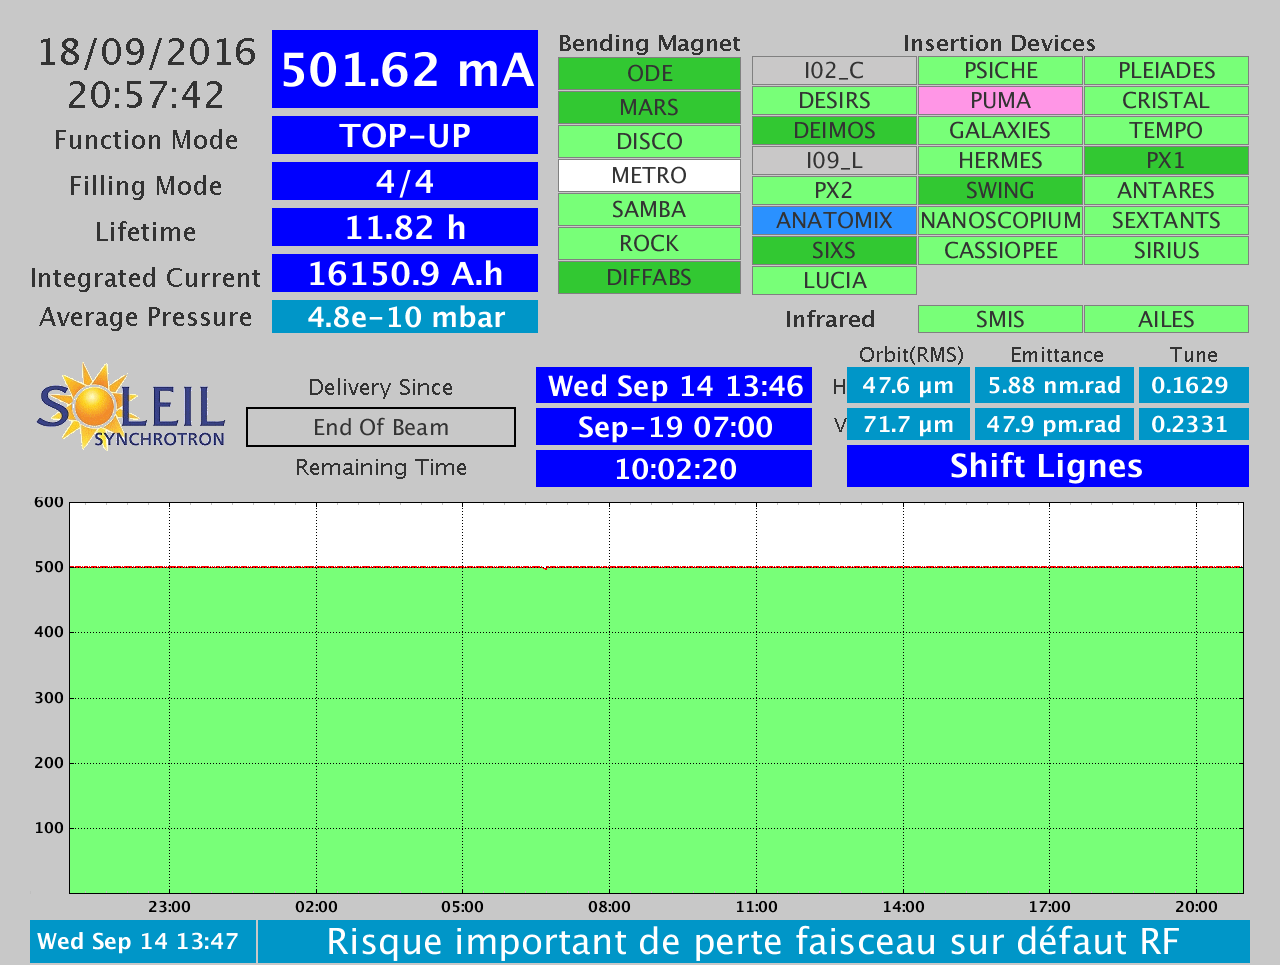1280x965 pixels.
Task: Click the pink PUMA beamline box
Action: (x=1000, y=101)
